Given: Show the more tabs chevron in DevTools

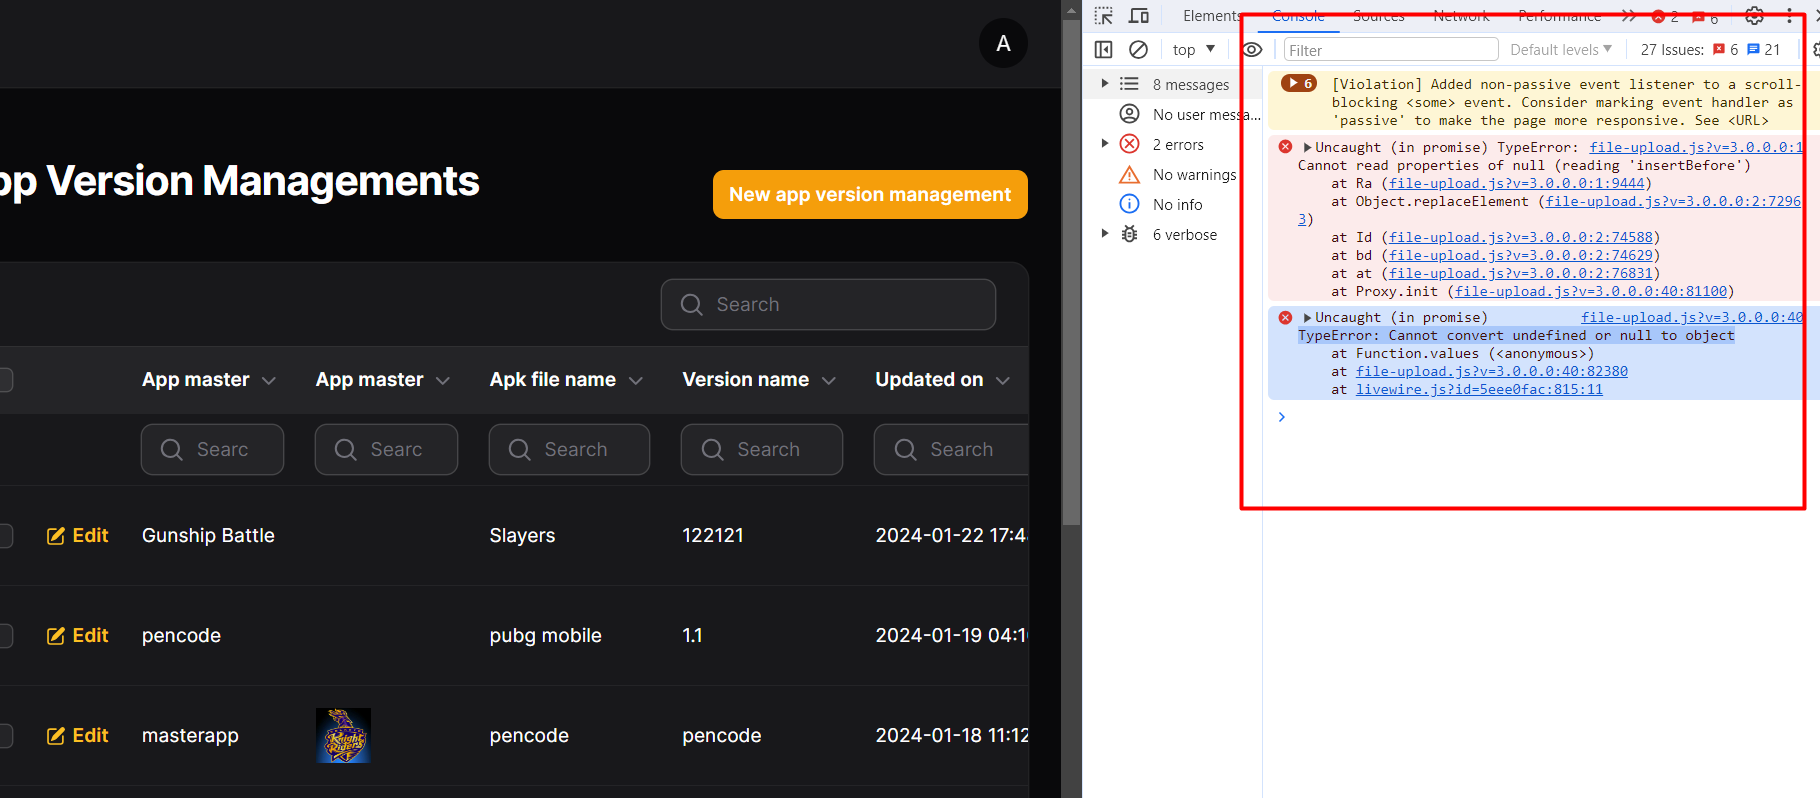Looking at the screenshot, I should [x=1628, y=16].
